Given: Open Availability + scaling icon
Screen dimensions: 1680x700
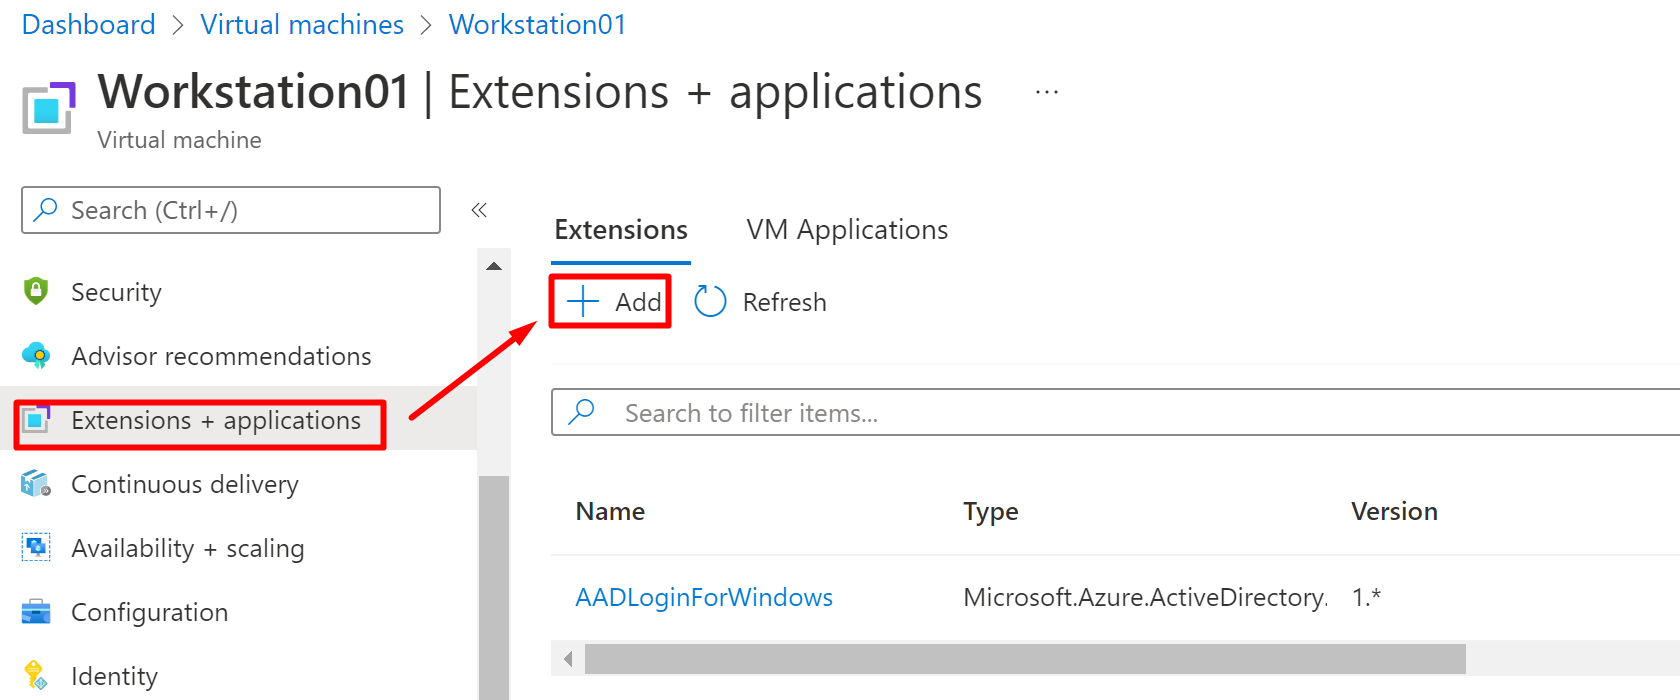Looking at the screenshot, I should coord(36,548).
